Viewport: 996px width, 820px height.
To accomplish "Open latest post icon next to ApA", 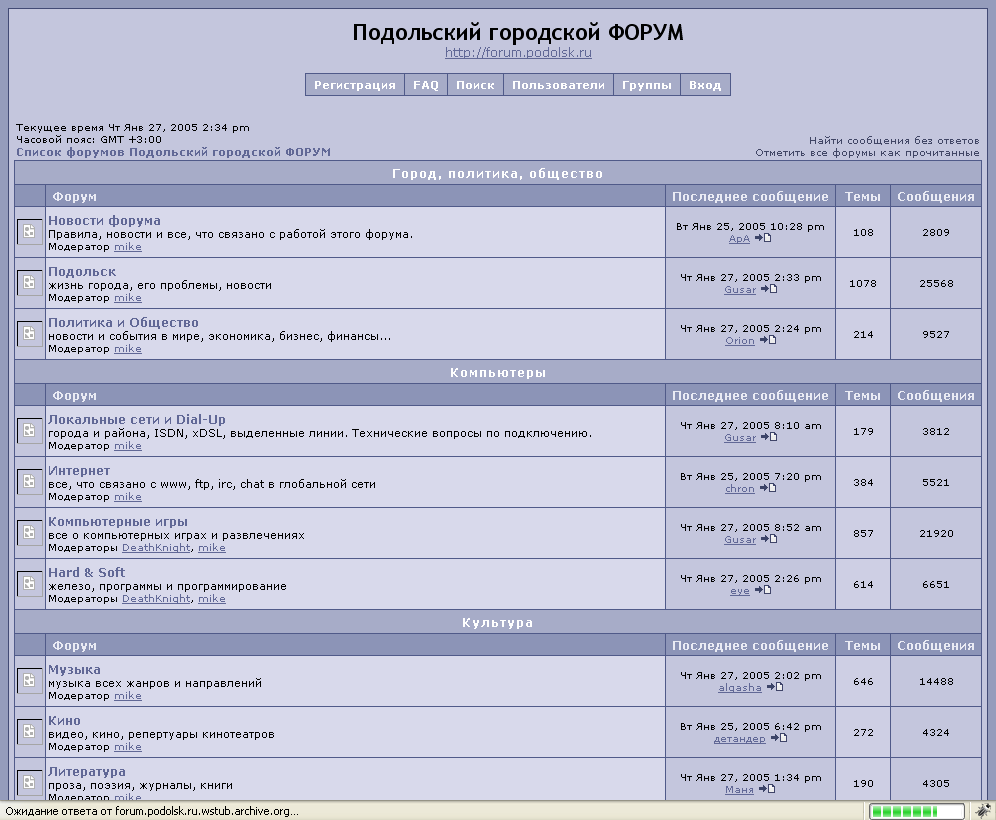I will tap(763, 239).
